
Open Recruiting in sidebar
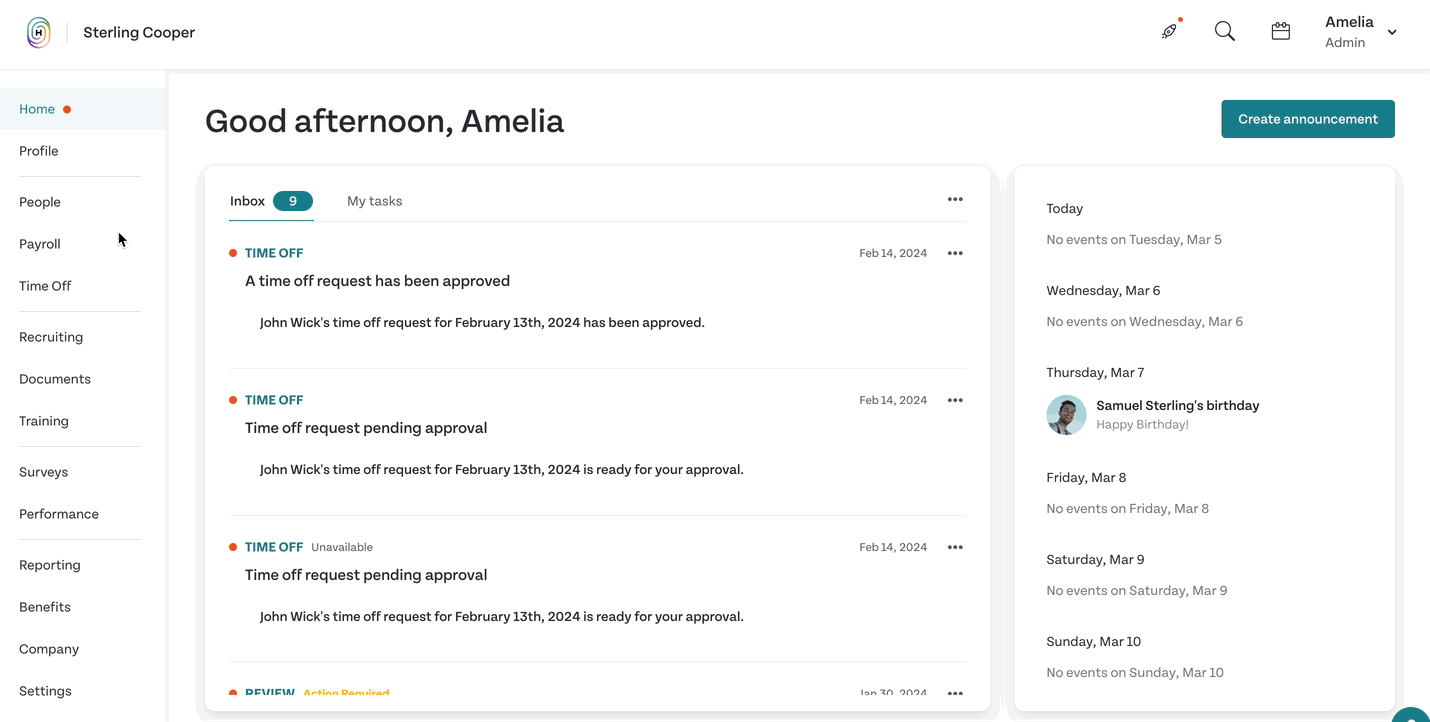(51, 337)
